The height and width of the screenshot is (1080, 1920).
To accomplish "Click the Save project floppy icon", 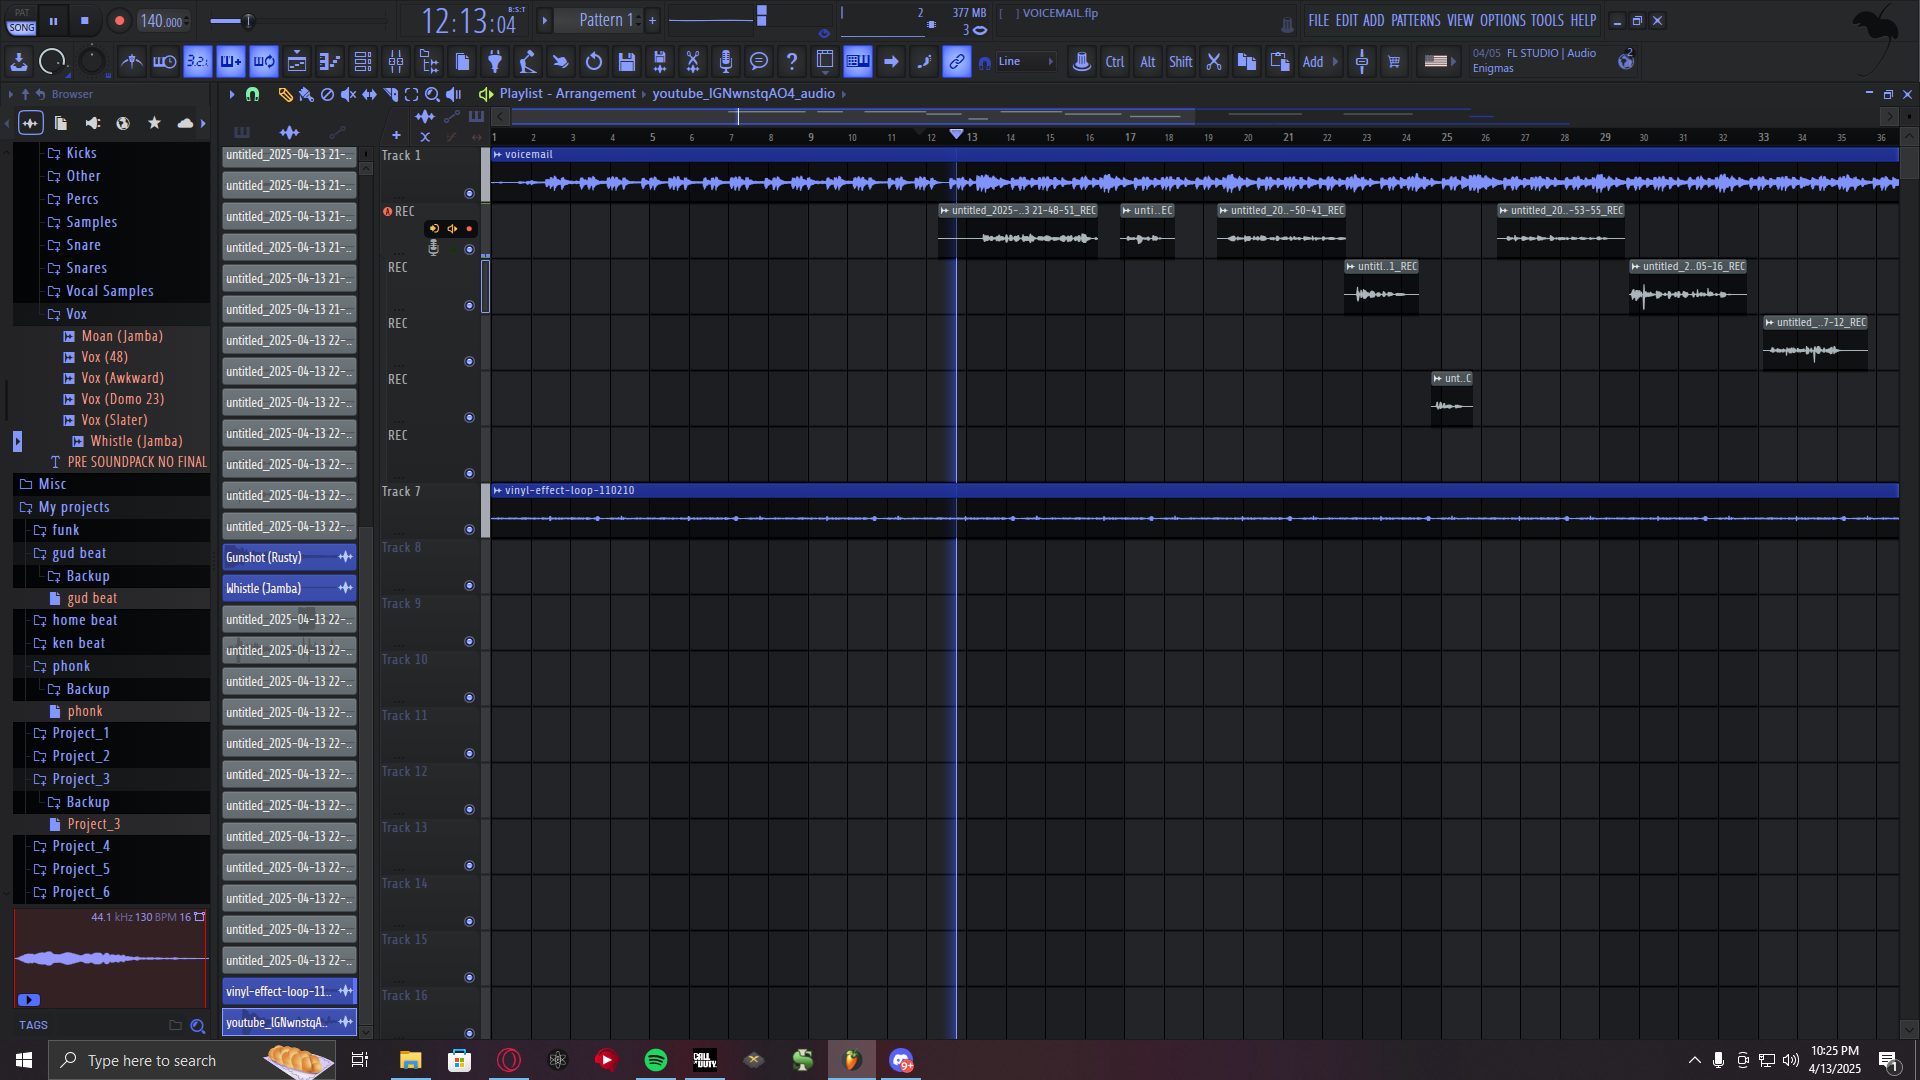I will pos(627,62).
